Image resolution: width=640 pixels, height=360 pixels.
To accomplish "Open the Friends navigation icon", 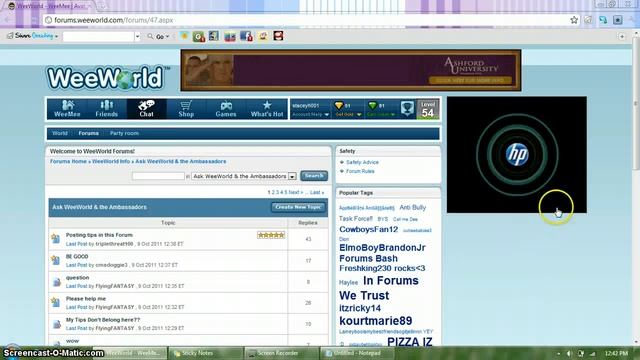I will (107, 105).
